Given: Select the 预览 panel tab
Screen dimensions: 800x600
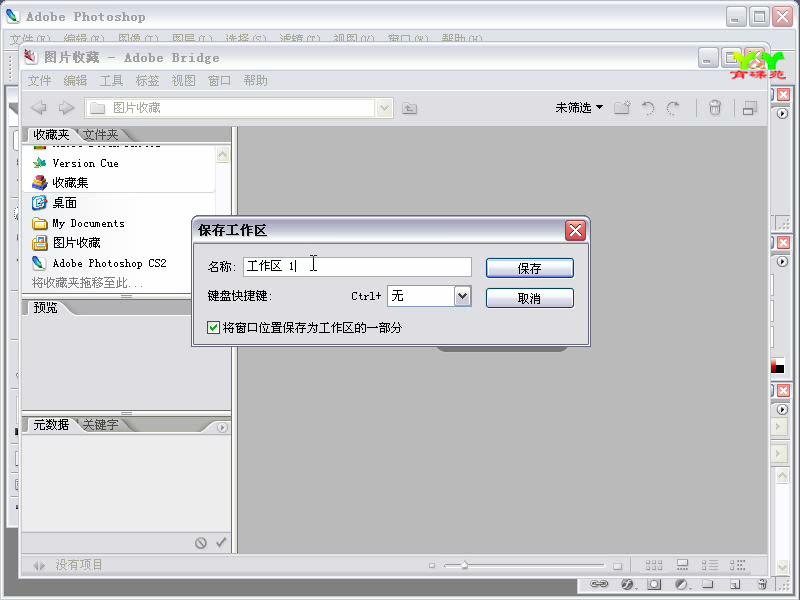Looking at the screenshot, I should (45, 308).
